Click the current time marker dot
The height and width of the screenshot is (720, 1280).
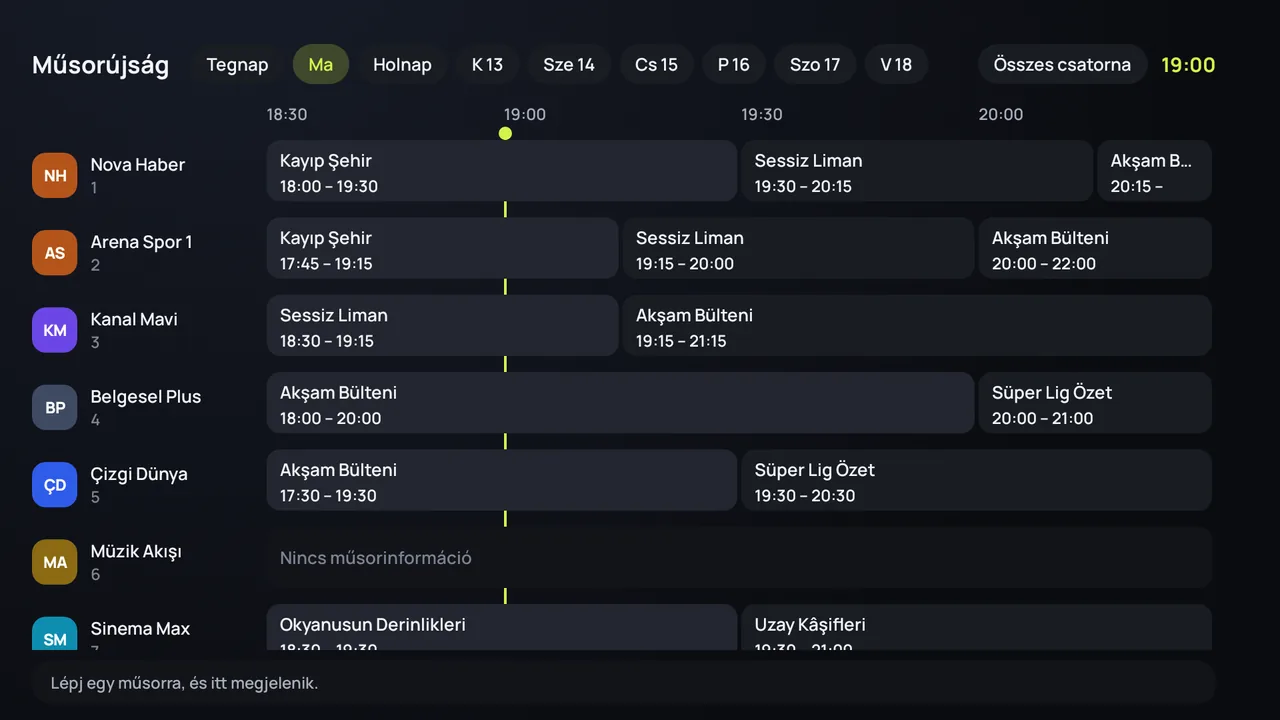pyautogui.click(x=505, y=133)
